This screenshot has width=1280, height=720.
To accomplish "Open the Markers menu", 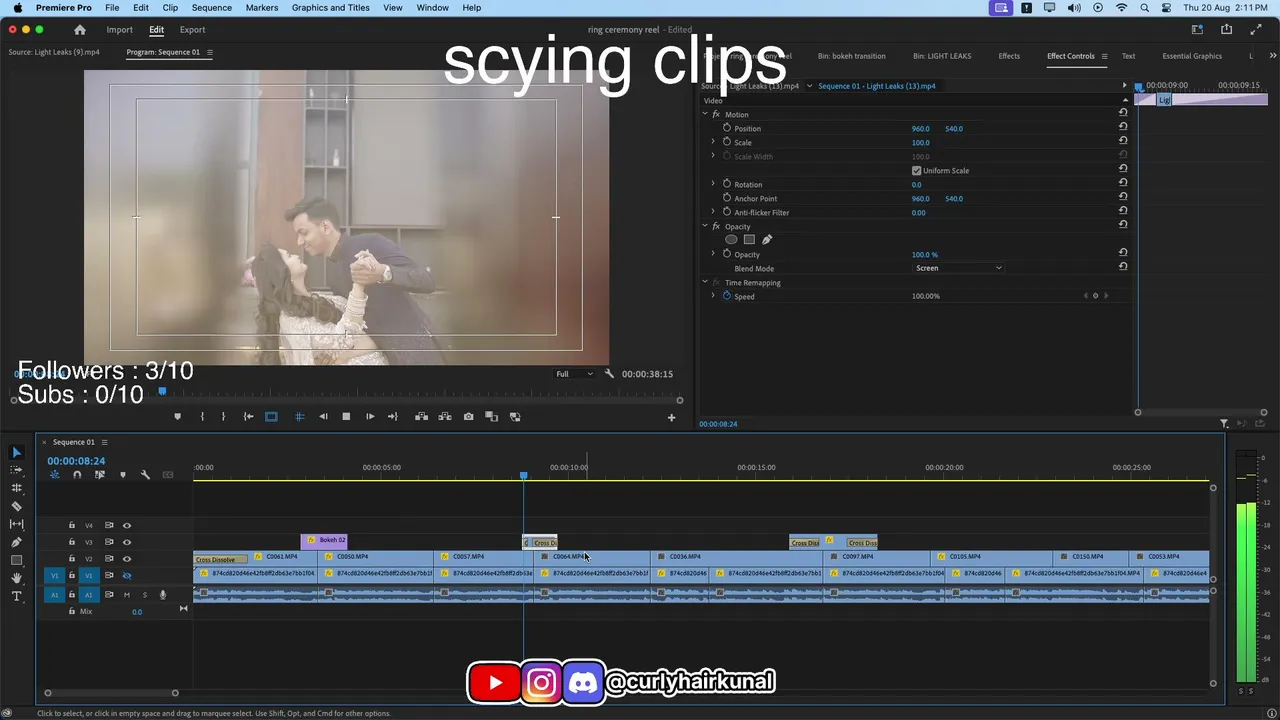I will (262, 8).
